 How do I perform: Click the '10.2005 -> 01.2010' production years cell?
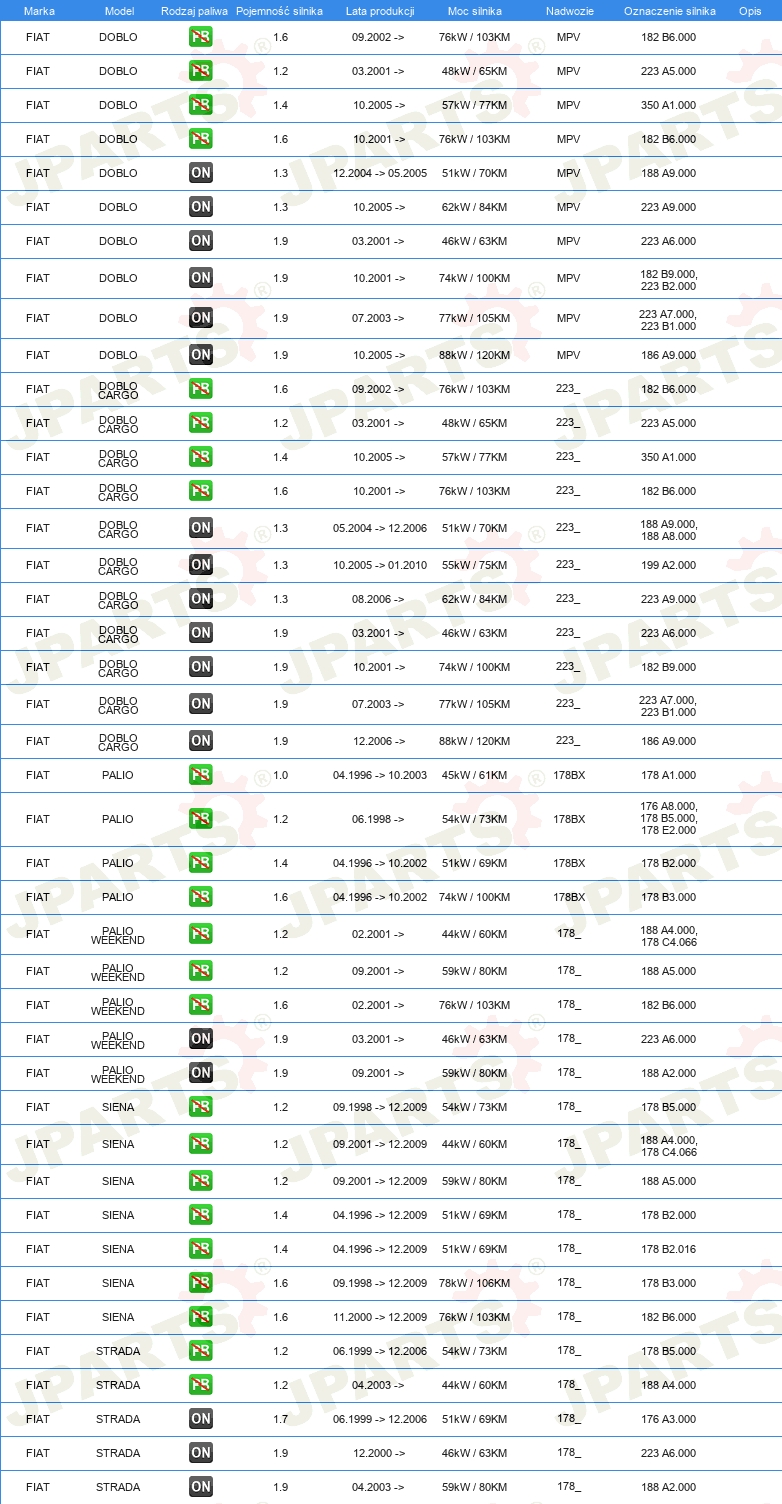[380, 565]
